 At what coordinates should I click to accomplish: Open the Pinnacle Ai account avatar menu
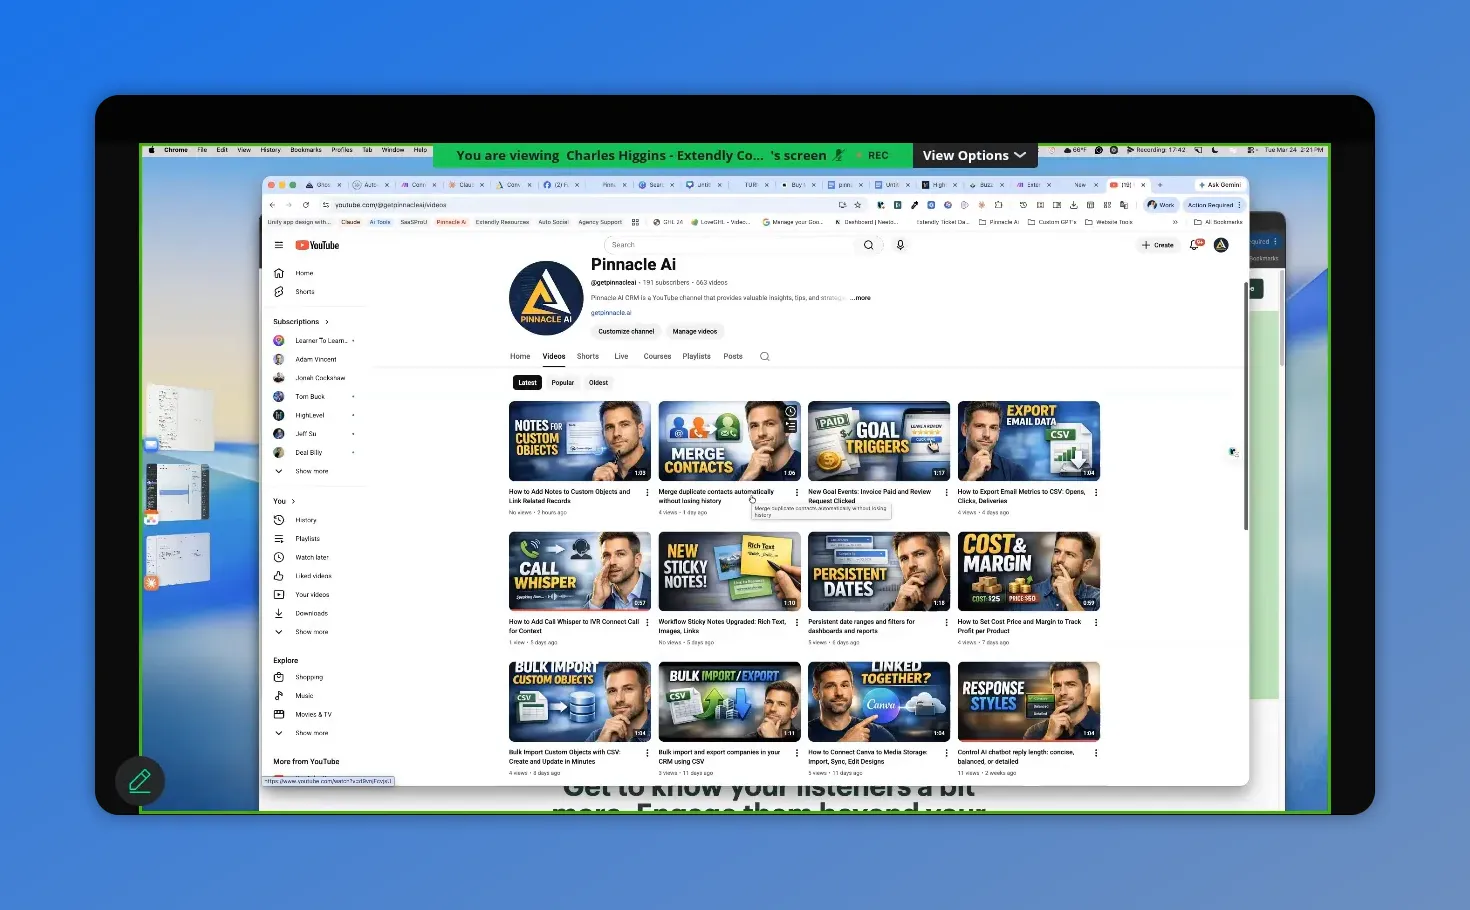pos(1220,244)
